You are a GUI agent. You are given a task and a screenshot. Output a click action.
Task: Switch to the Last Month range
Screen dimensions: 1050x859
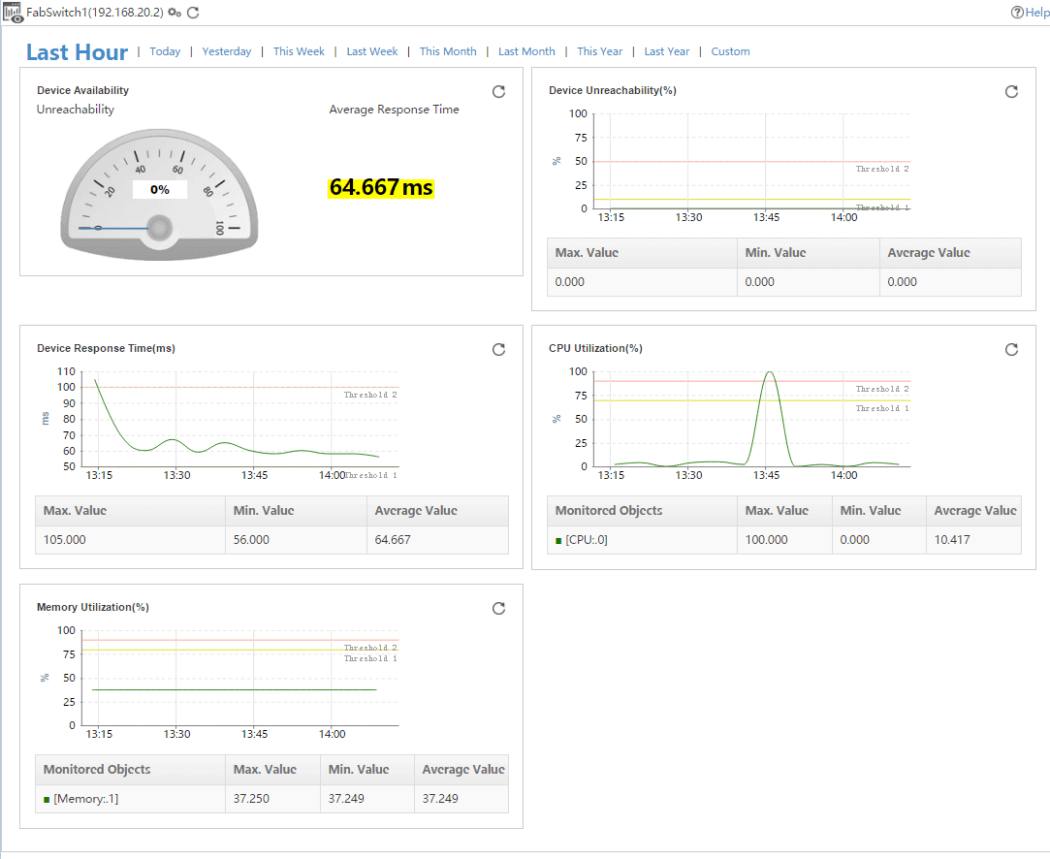[526, 52]
